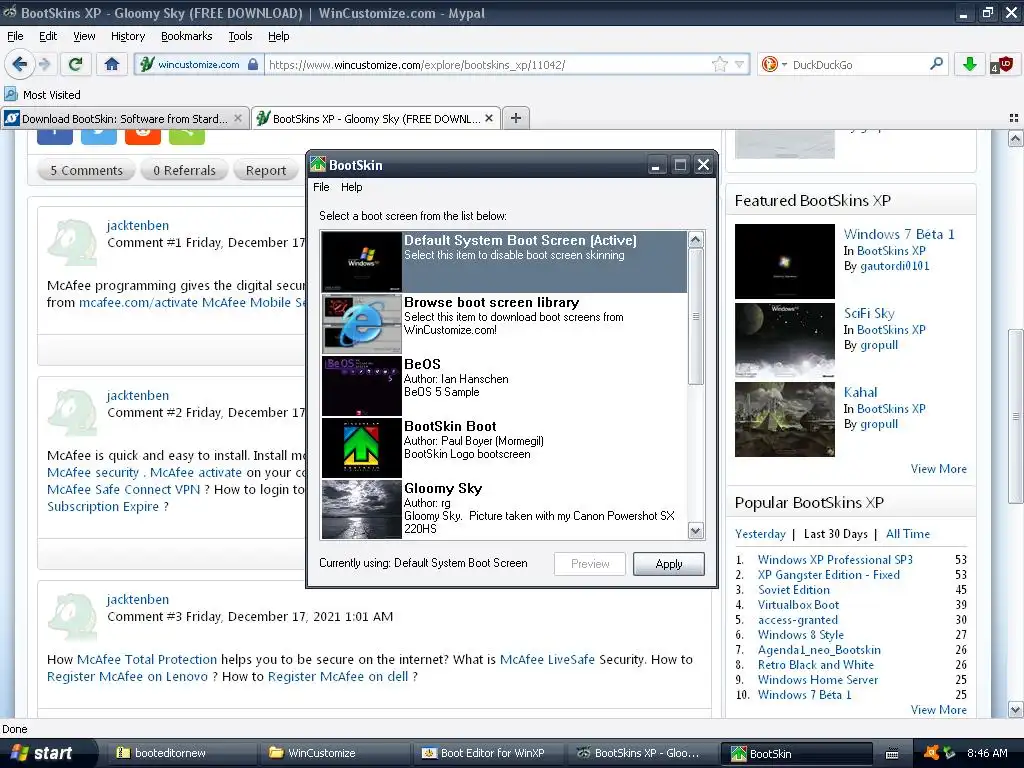Click the Preview button in BootSkin

(590, 564)
